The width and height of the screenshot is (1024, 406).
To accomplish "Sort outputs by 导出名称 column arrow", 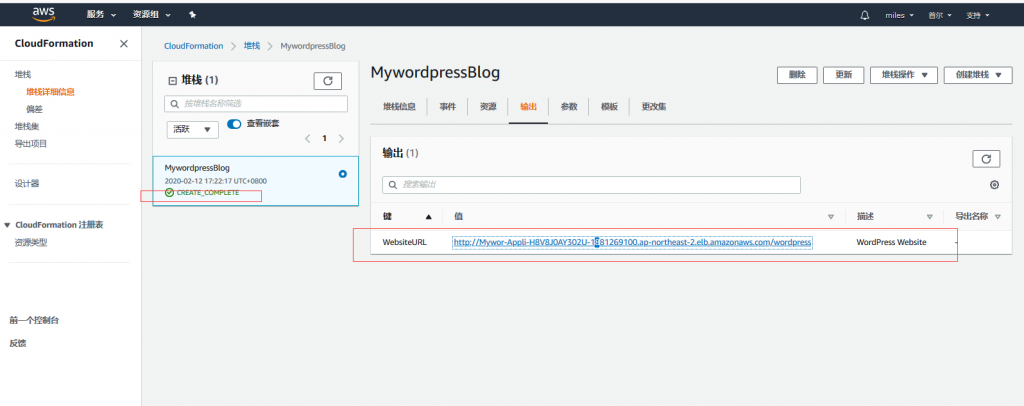I will pos(997,217).
